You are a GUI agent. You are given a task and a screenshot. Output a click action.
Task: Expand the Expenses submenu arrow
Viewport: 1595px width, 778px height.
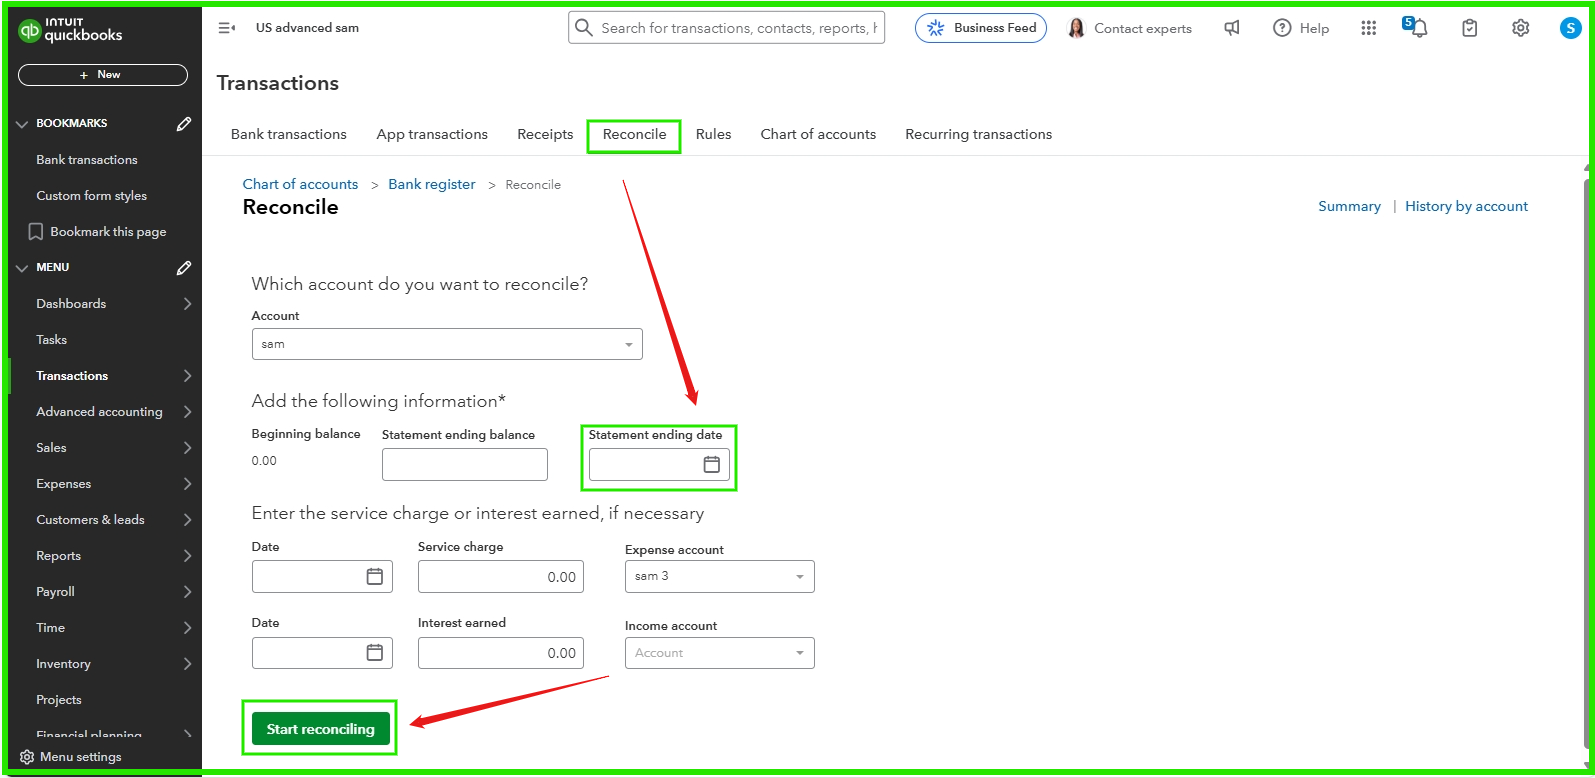(187, 484)
